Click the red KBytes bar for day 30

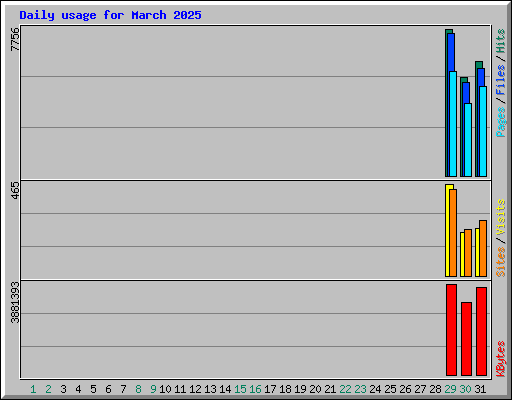466,339
